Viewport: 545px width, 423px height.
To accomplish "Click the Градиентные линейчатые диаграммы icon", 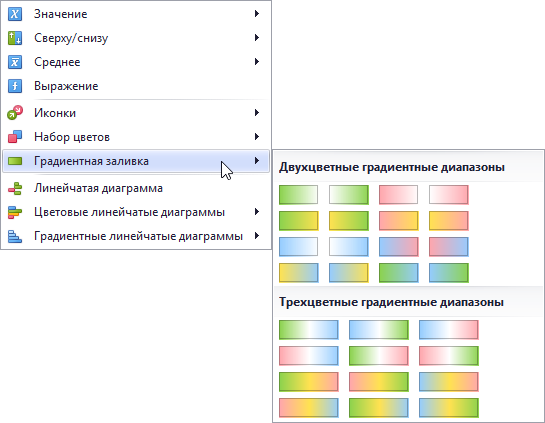I will pyautogui.click(x=15, y=236).
